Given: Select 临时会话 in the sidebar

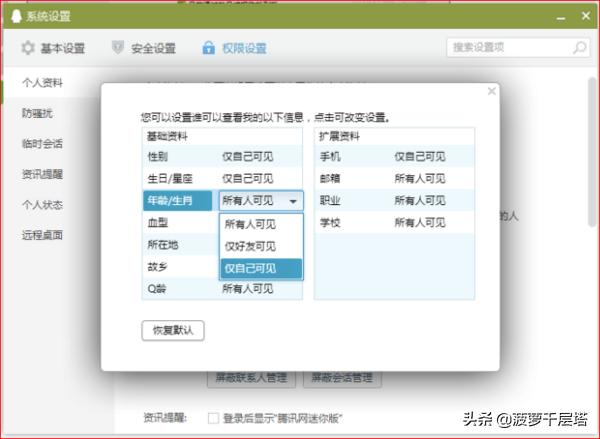Looking at the screenshot, I should coord(42,144).
